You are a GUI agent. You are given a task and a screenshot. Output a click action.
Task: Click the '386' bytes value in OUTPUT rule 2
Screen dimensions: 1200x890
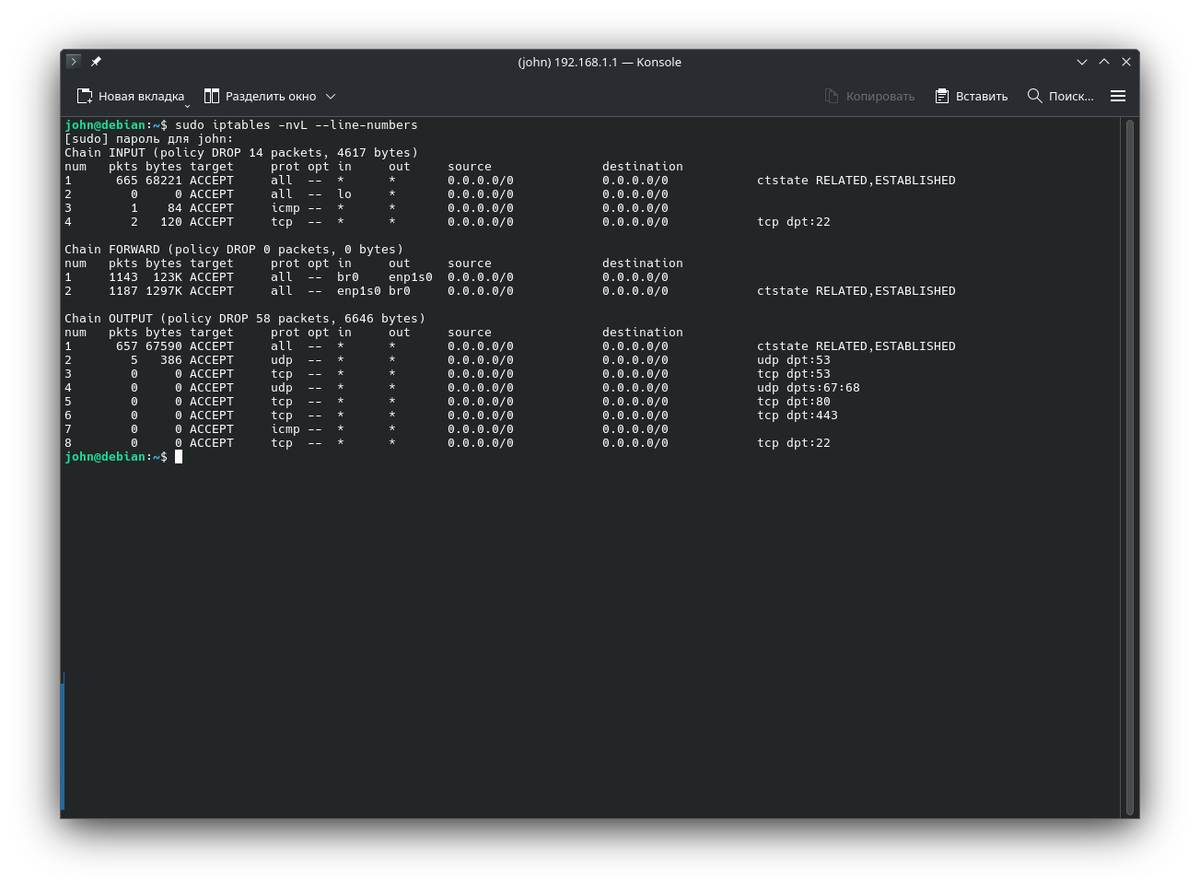[172, 360]
